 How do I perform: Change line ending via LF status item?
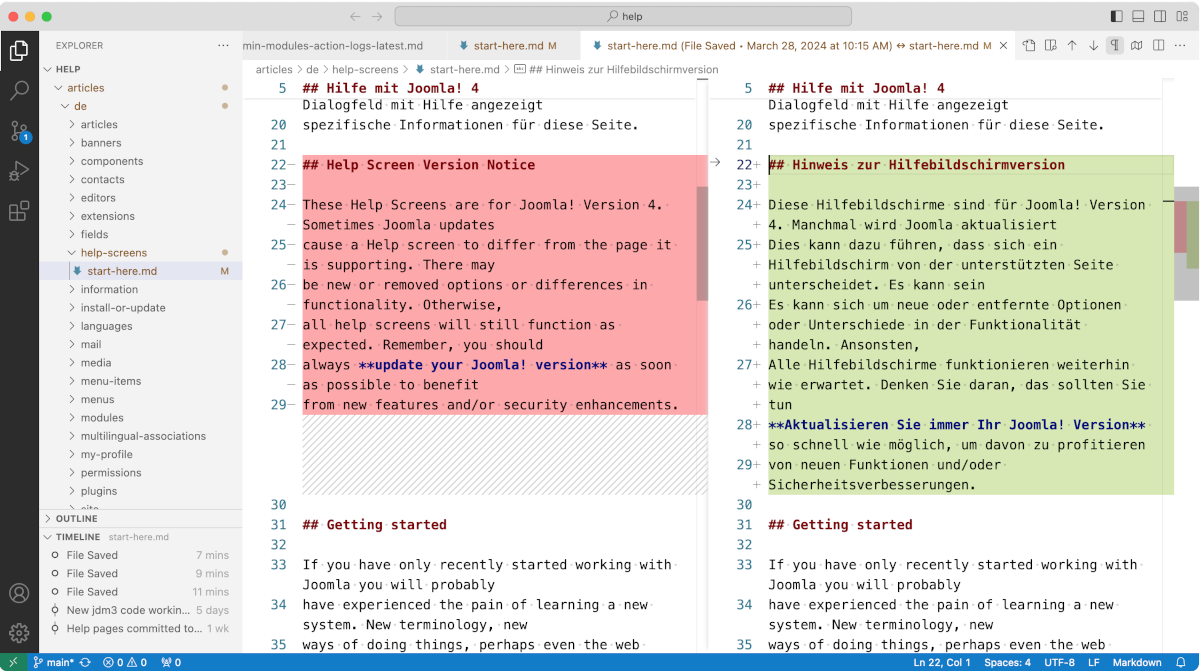[1094, 662]
